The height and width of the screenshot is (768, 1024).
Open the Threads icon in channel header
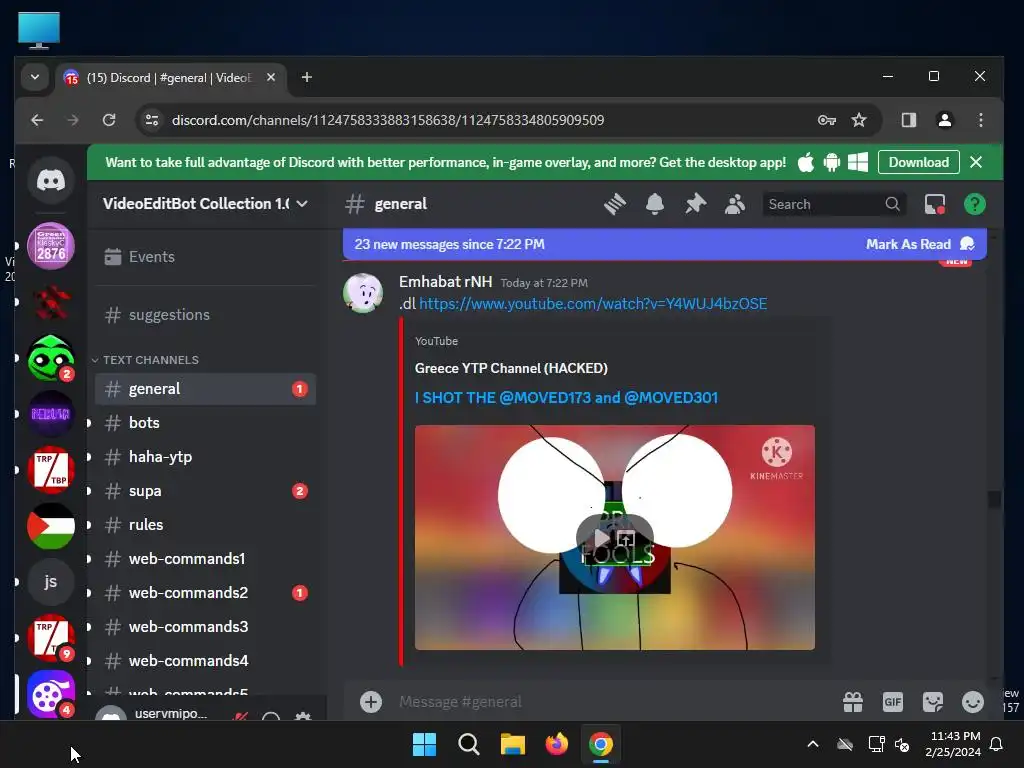point(615,204)
